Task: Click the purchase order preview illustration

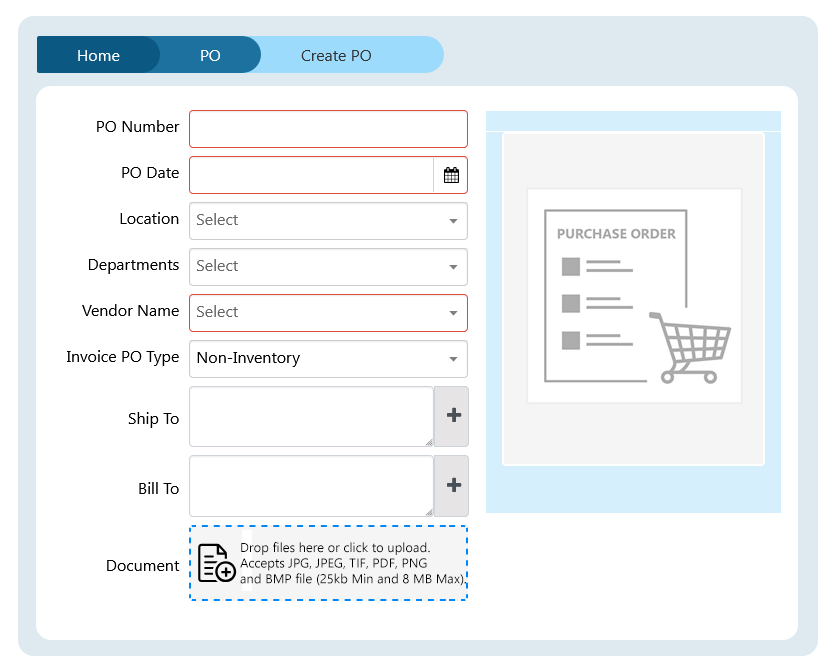Action: click(634, 295)
